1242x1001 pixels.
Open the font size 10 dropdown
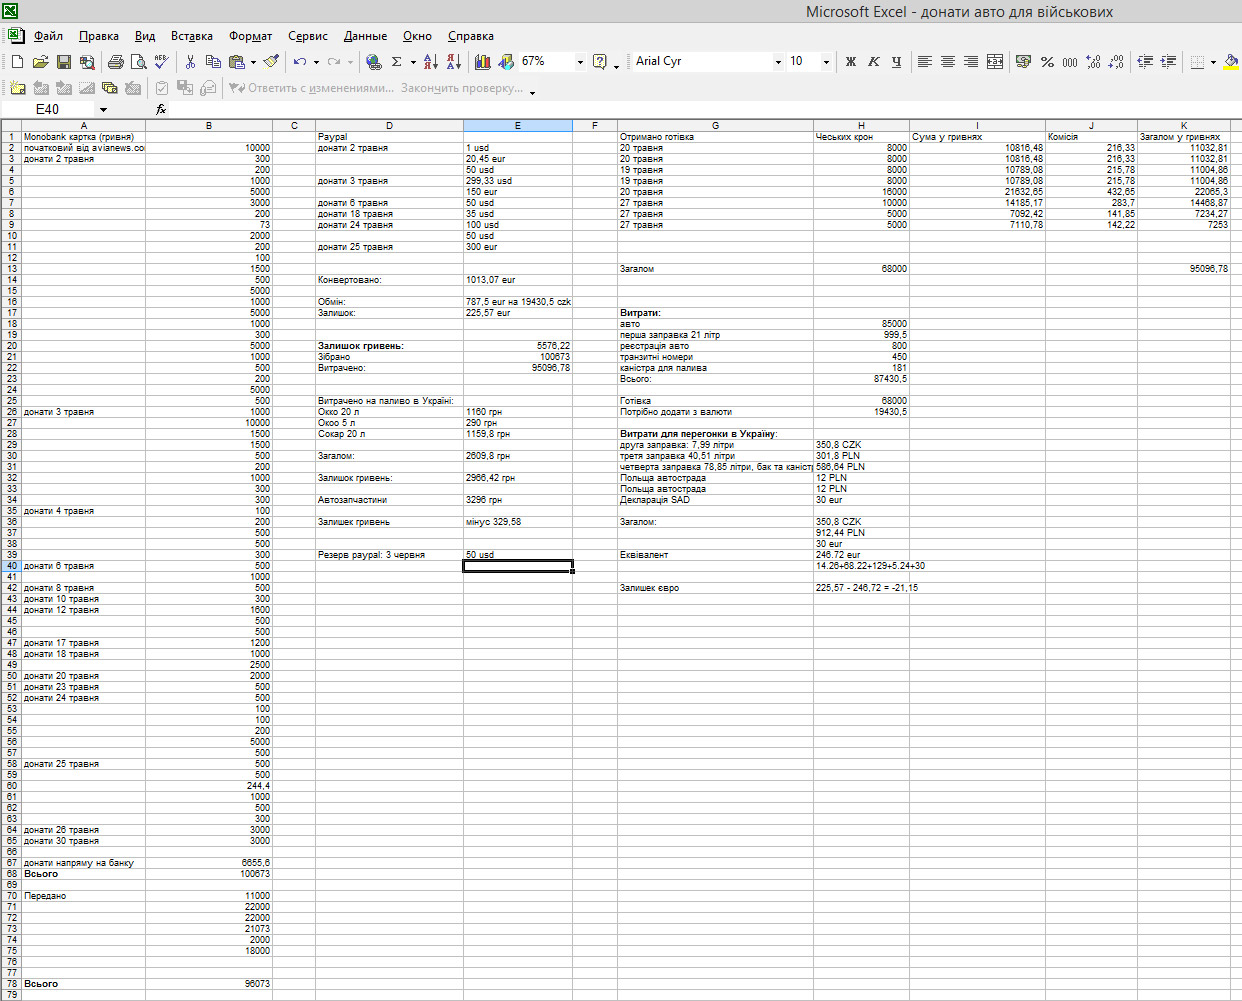coord(826,62)
